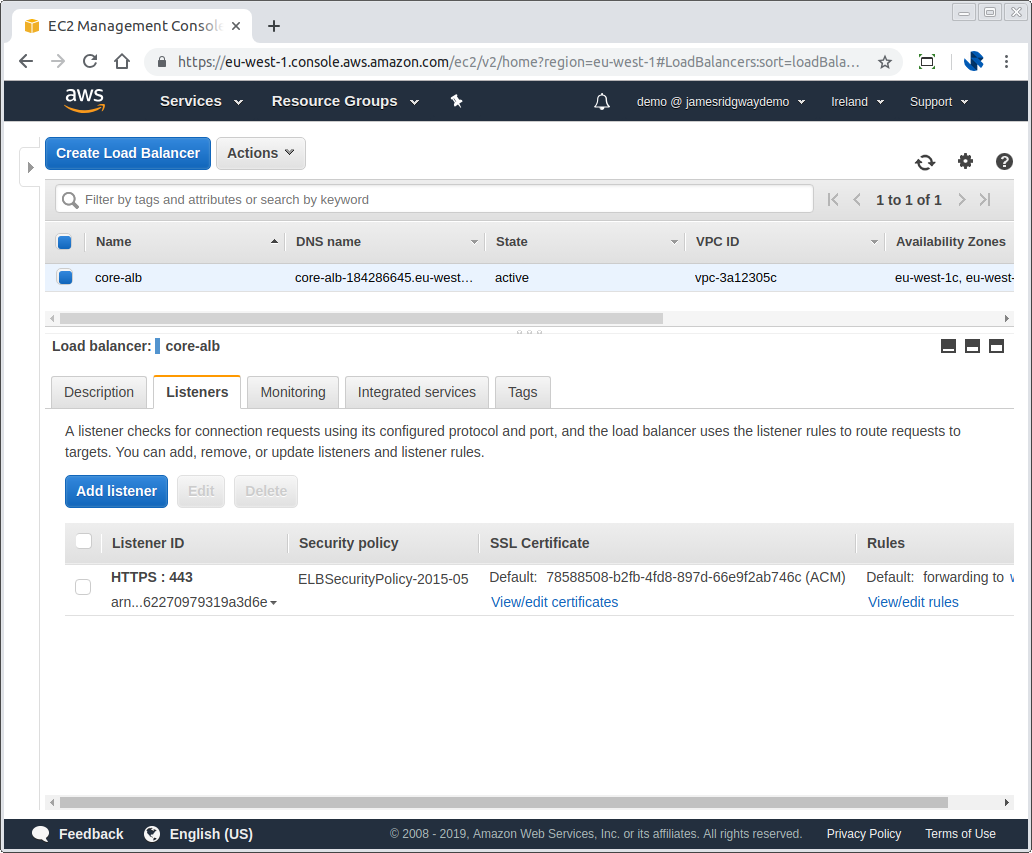Click the browser address bar URL

click(519, 62)
